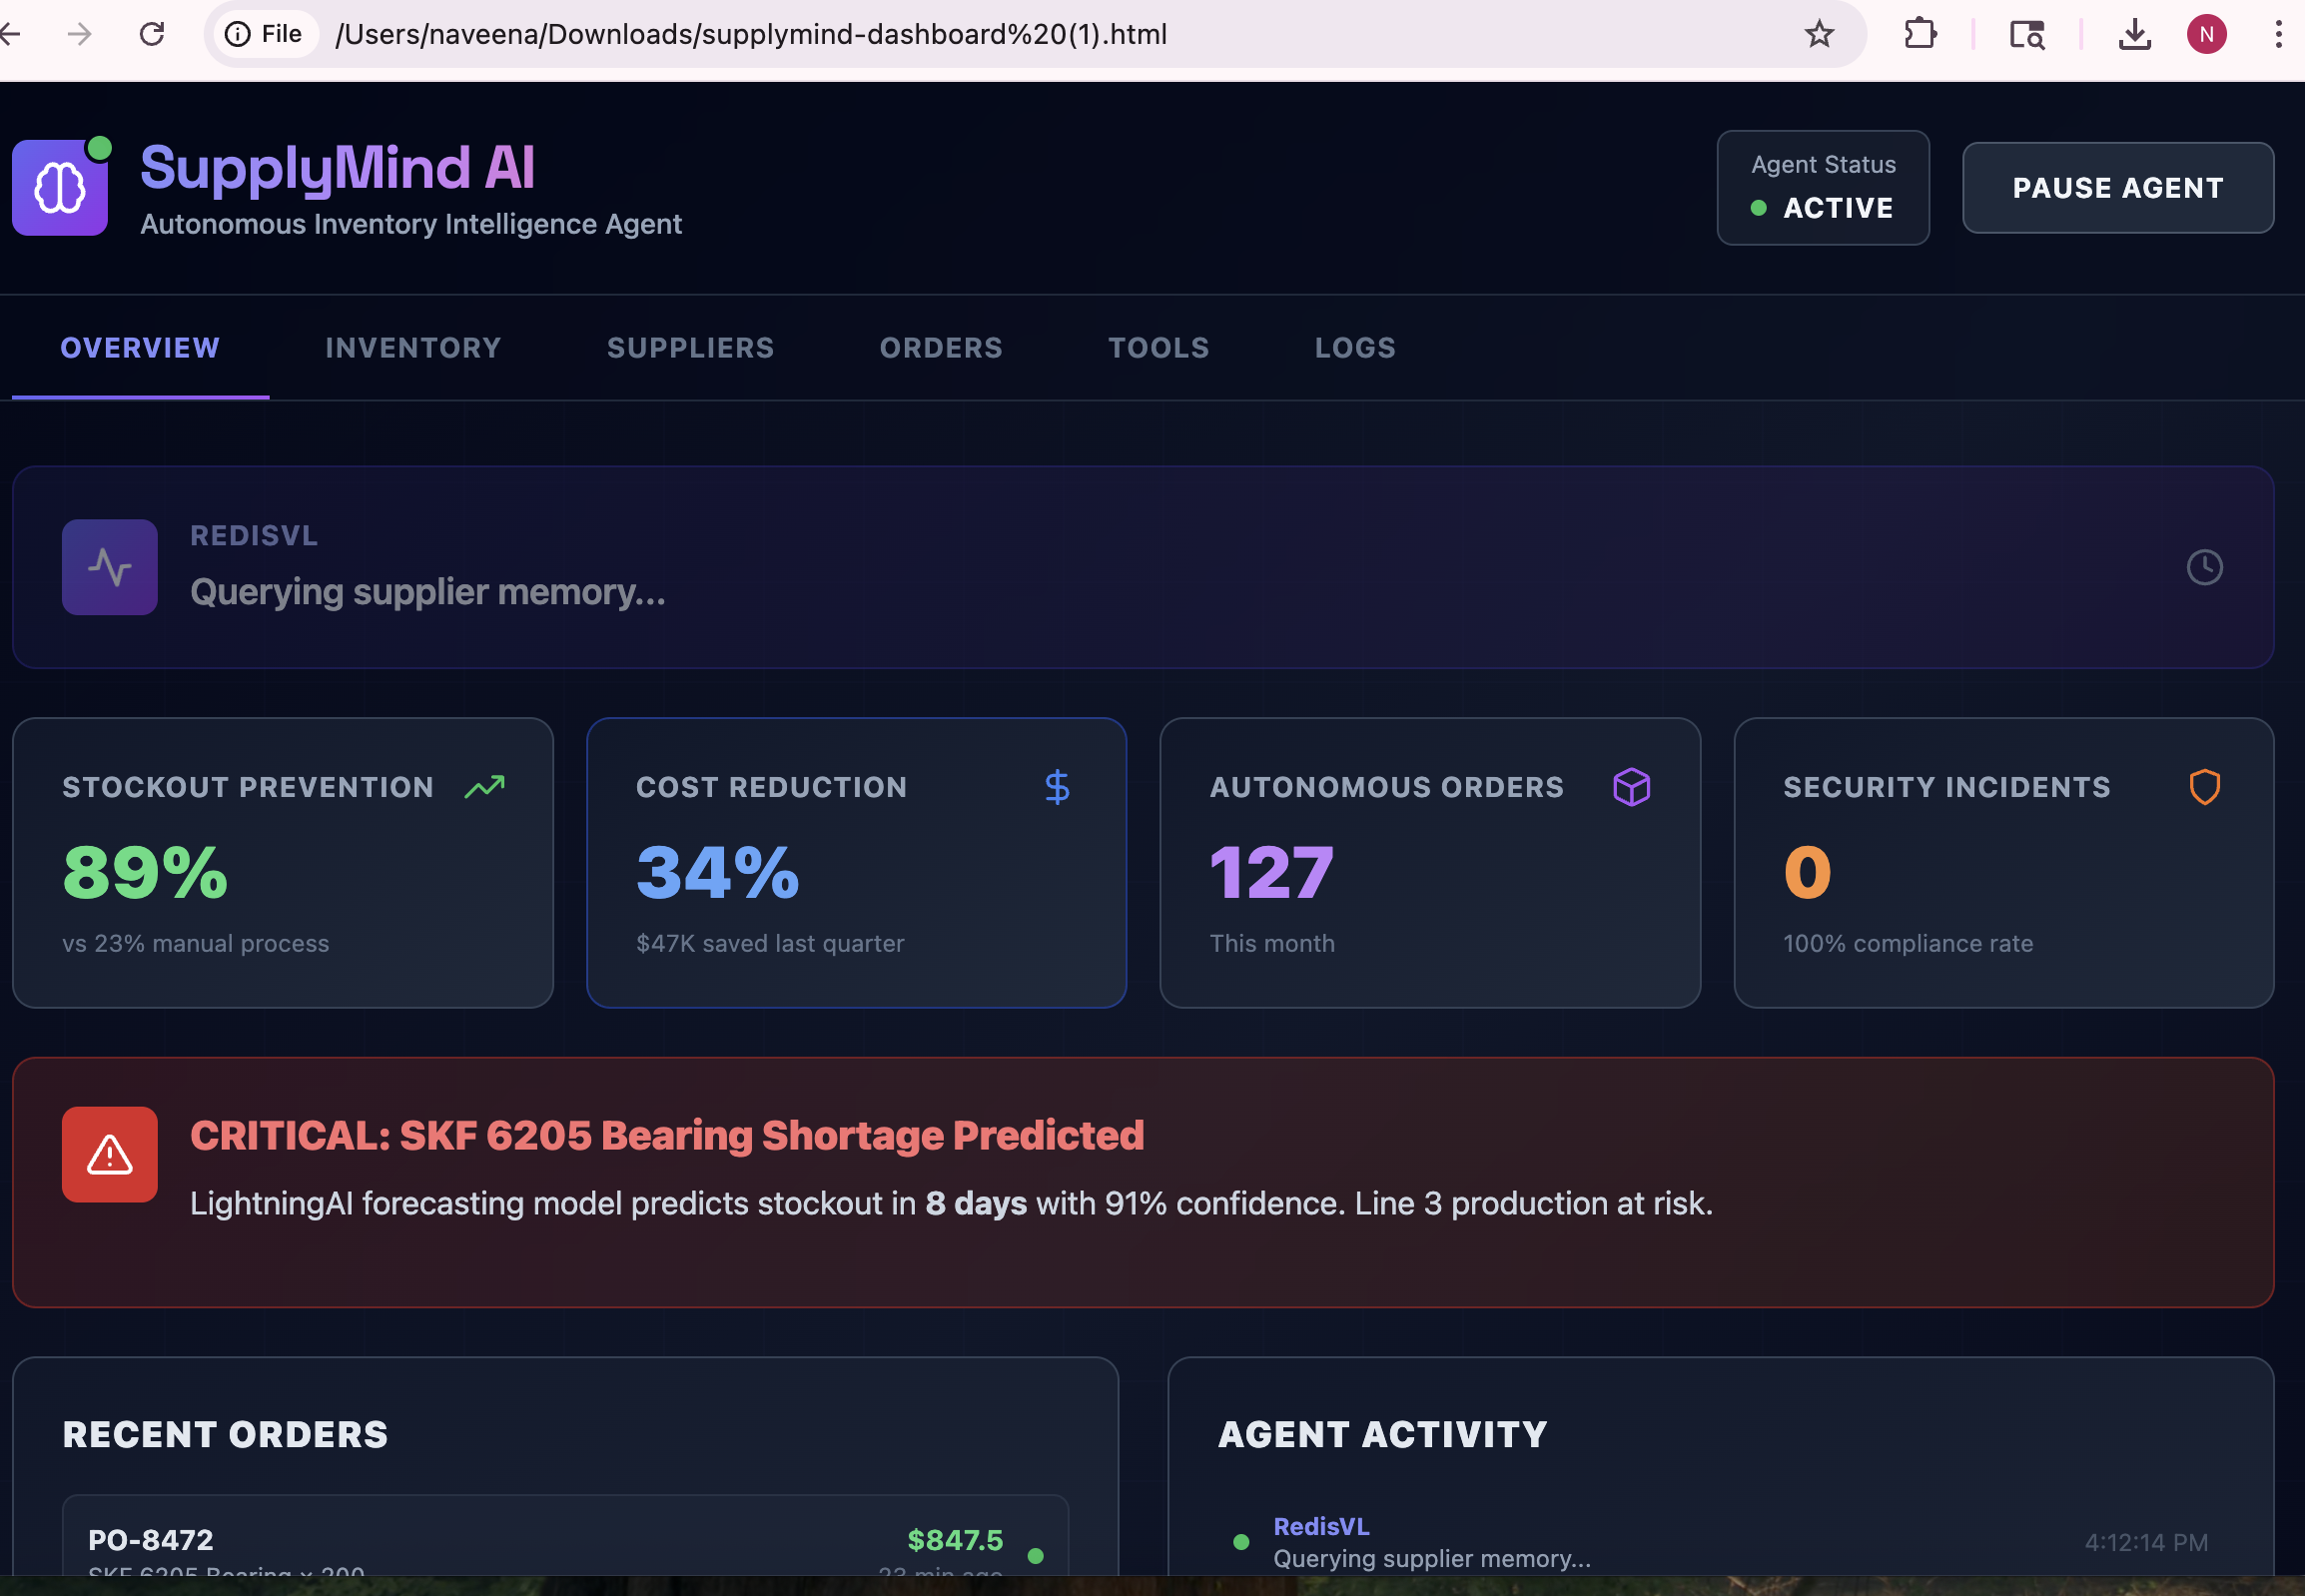Screen dimensions: 2305x1596
Task: Switch to the Inventory tab
Action: click(x=413, y=348)
